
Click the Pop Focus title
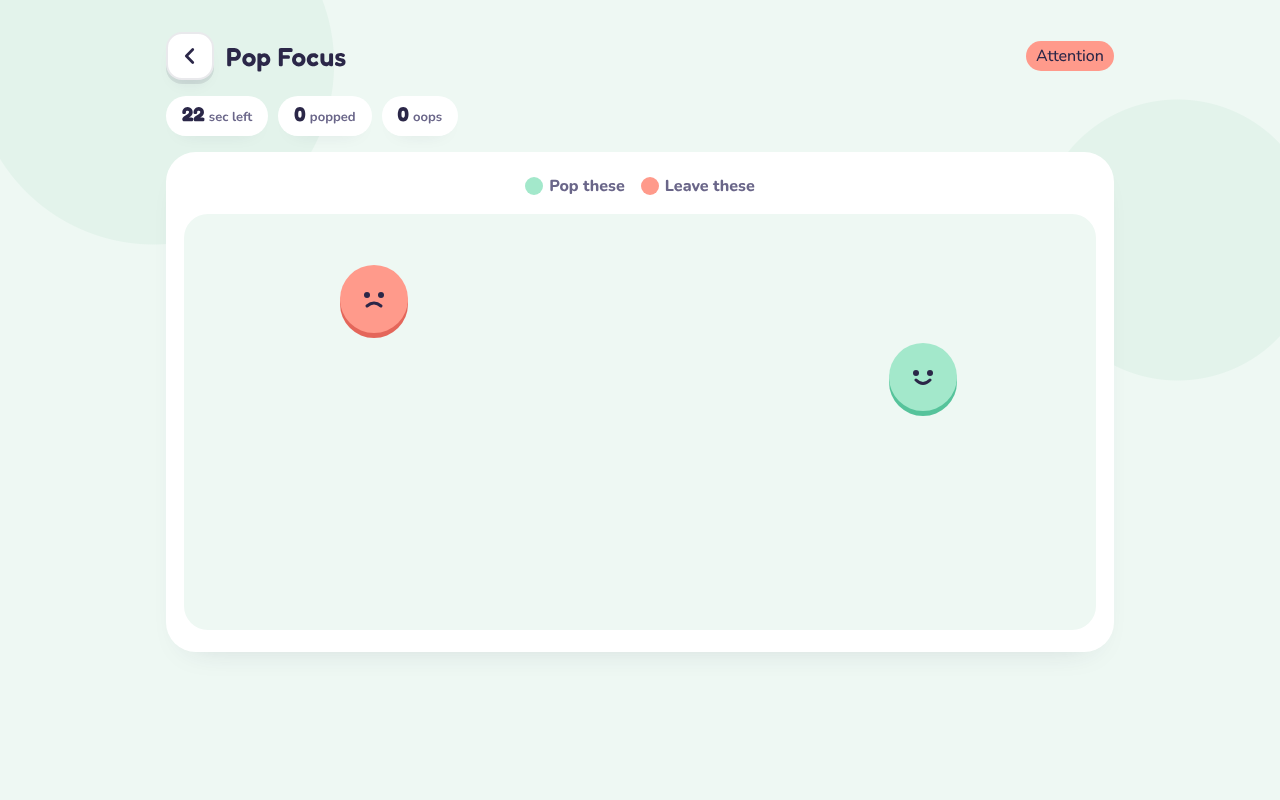[286, 58]
